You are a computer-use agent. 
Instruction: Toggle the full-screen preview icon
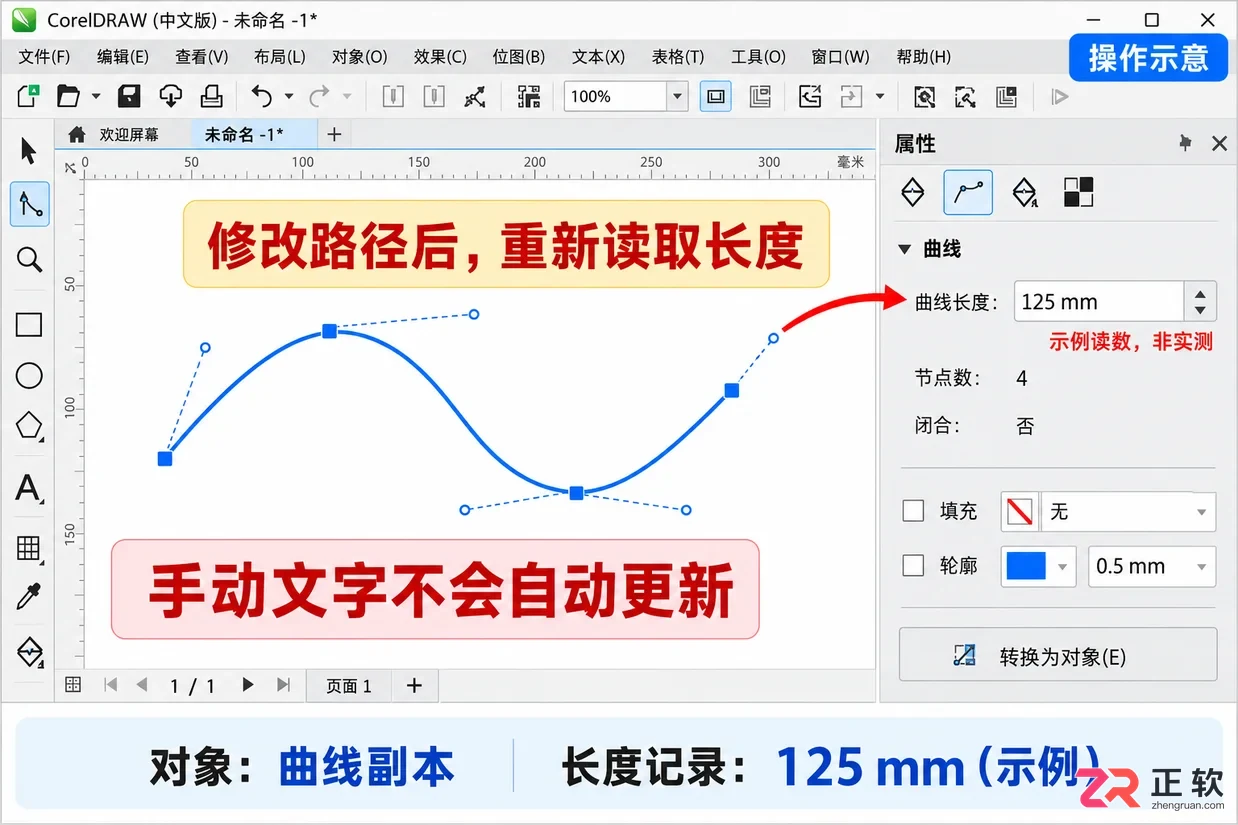pyautogui.click(x=715, y=97)
